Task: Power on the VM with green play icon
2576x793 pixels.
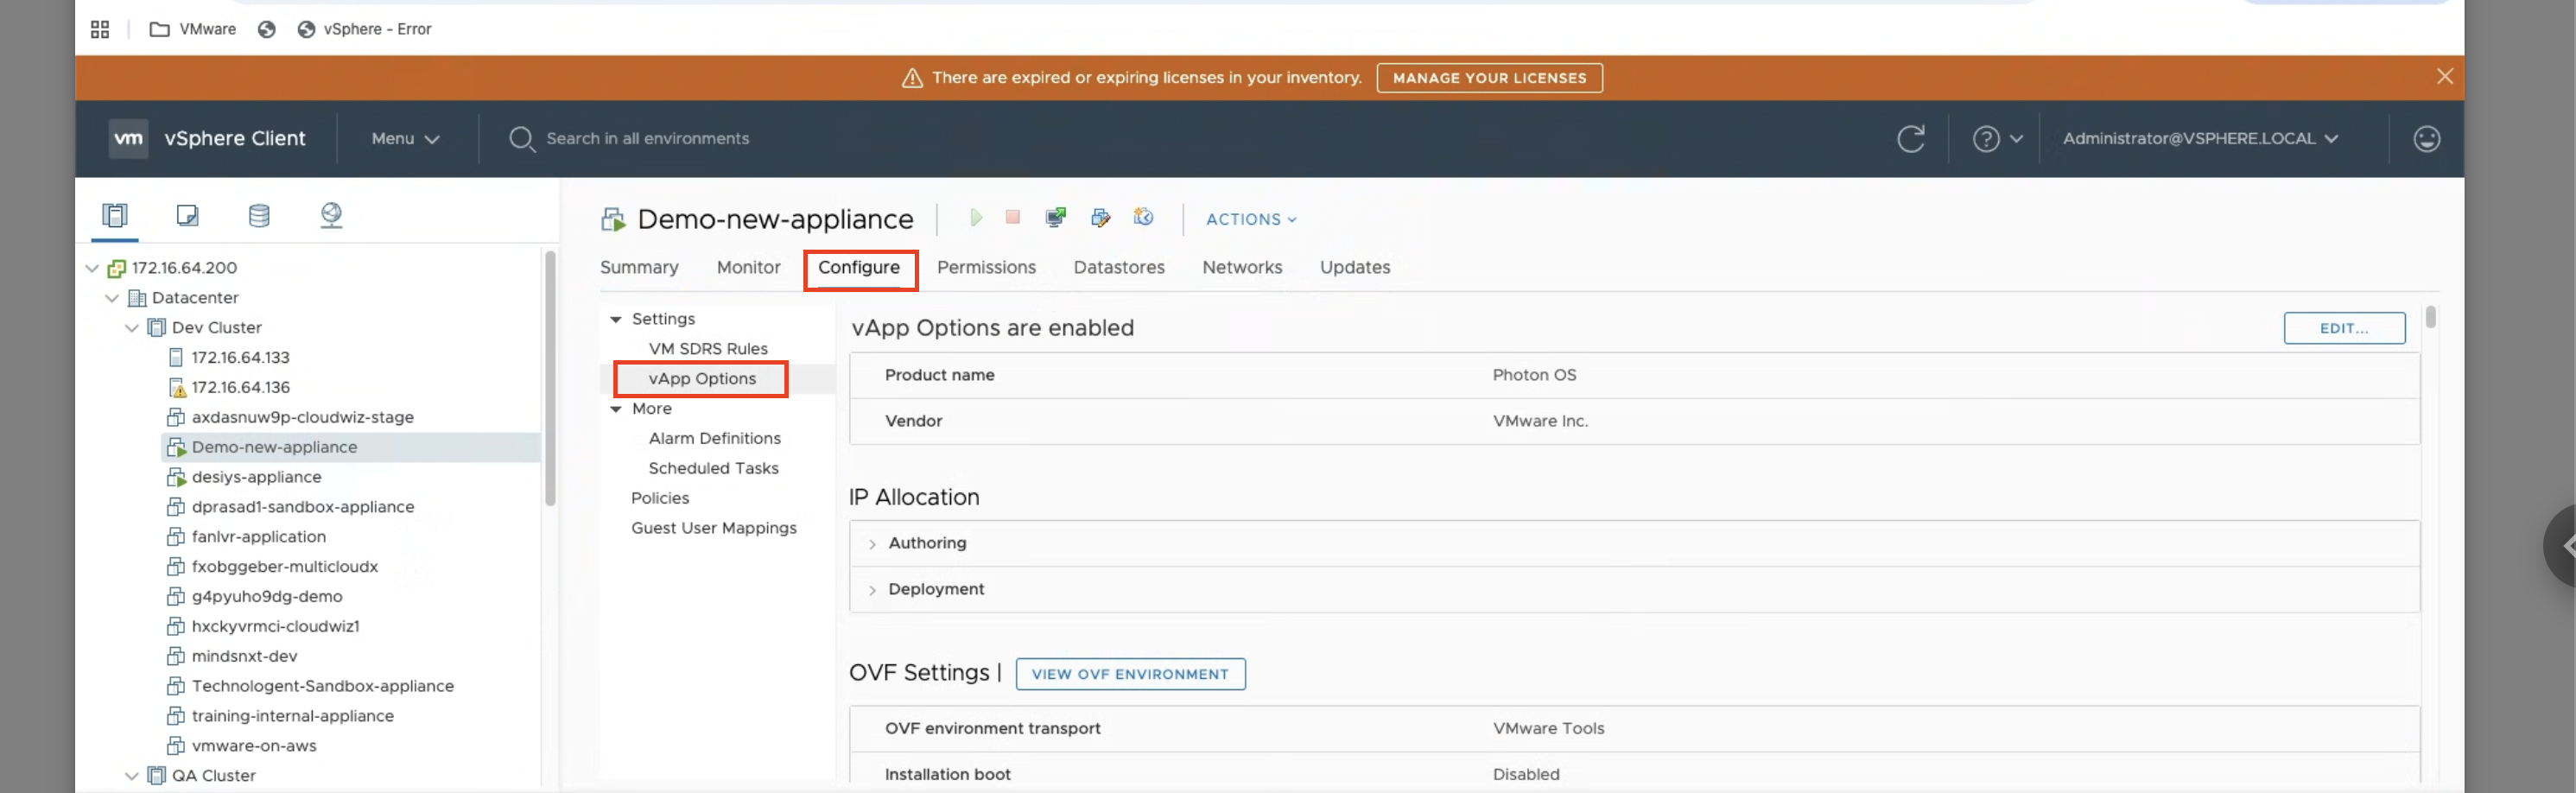Action: (x=976, y=218)
